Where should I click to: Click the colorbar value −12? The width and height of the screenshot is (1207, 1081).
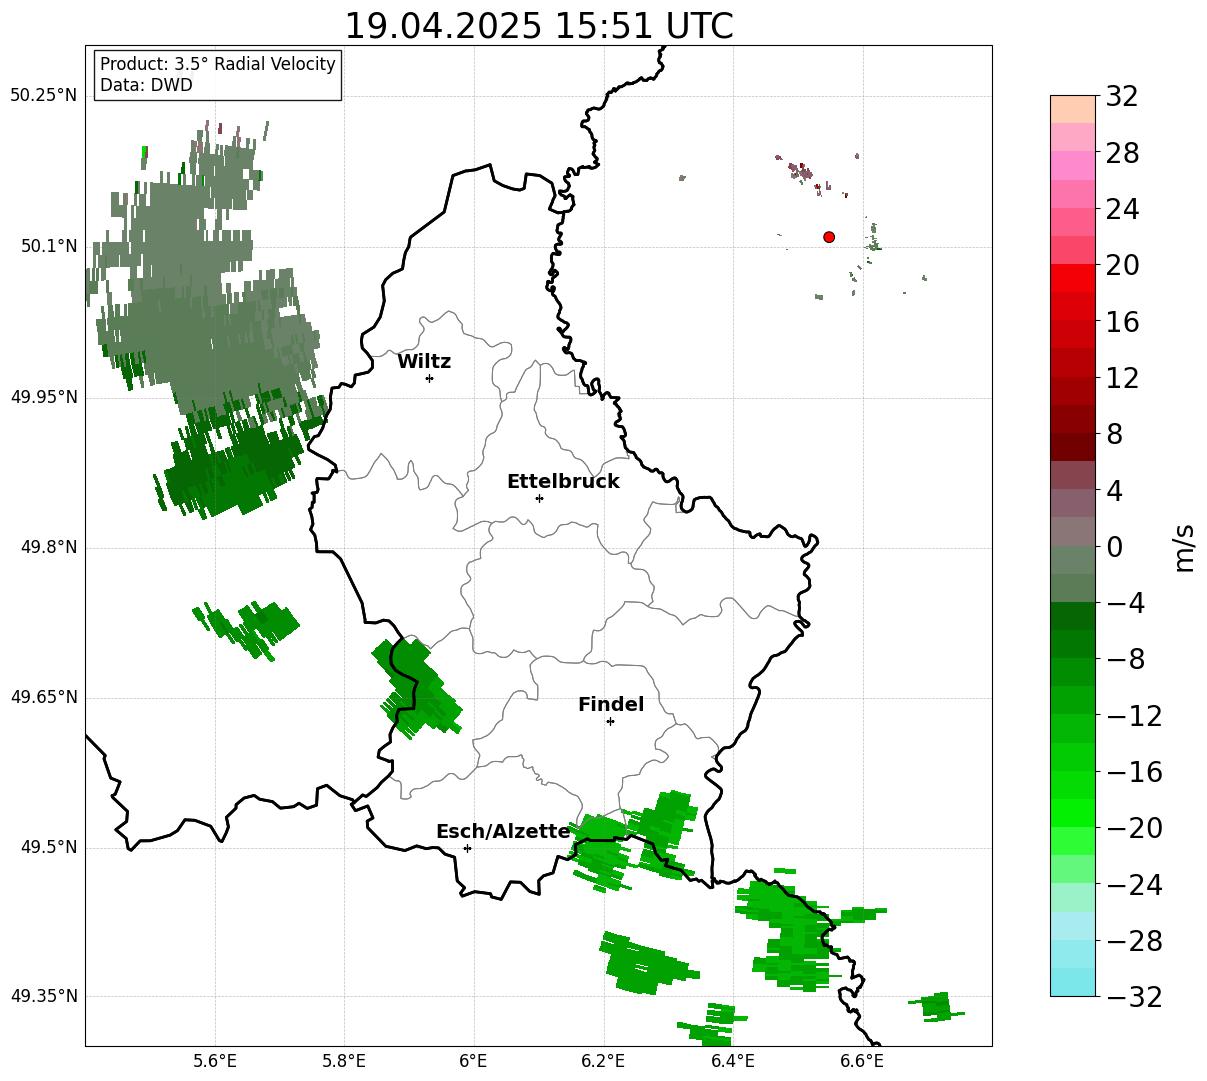point(1134,716)
